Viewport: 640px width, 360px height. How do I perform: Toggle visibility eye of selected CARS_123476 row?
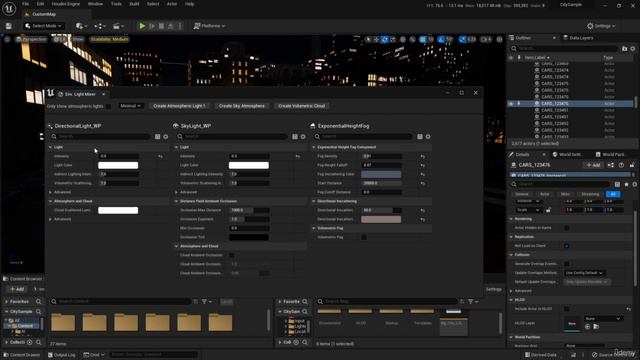point(511,104)
